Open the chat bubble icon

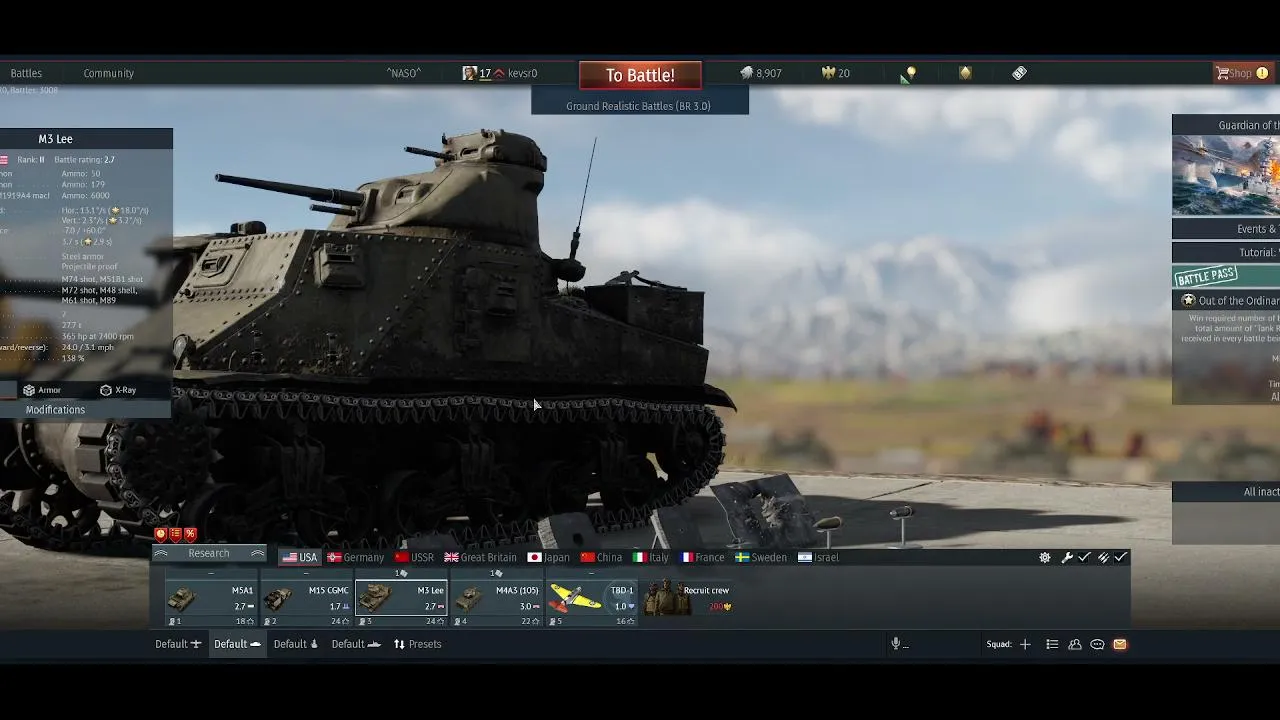pyautogui.click(x=1097, y=644)
